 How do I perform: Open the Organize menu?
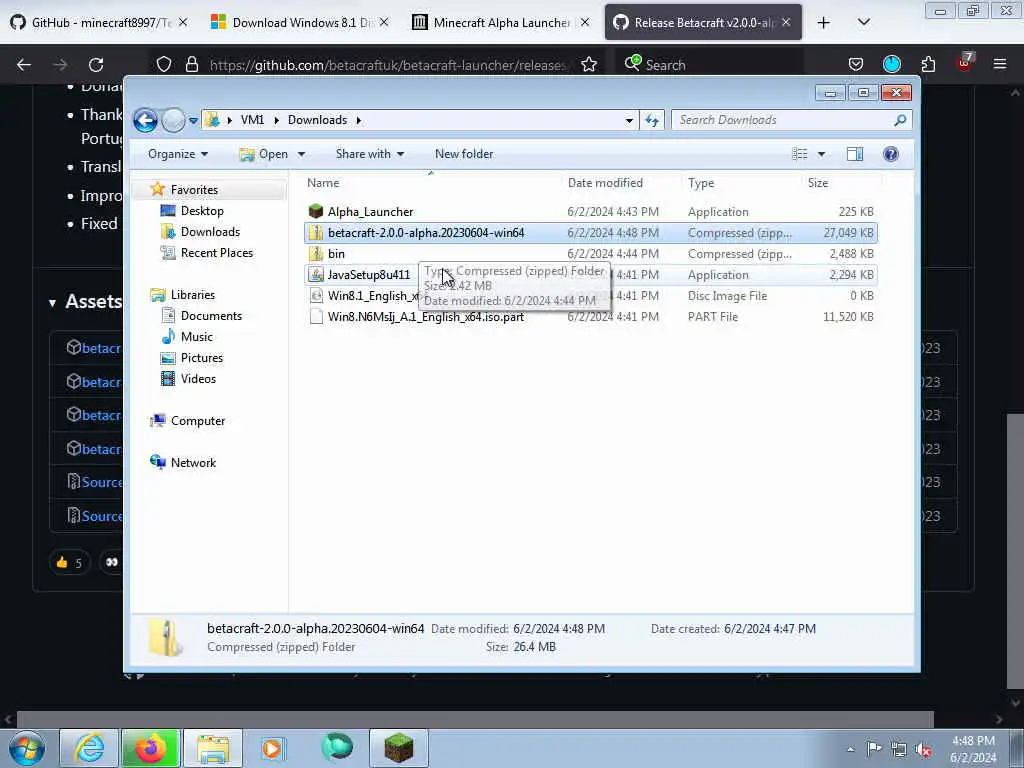coord(178,154)
